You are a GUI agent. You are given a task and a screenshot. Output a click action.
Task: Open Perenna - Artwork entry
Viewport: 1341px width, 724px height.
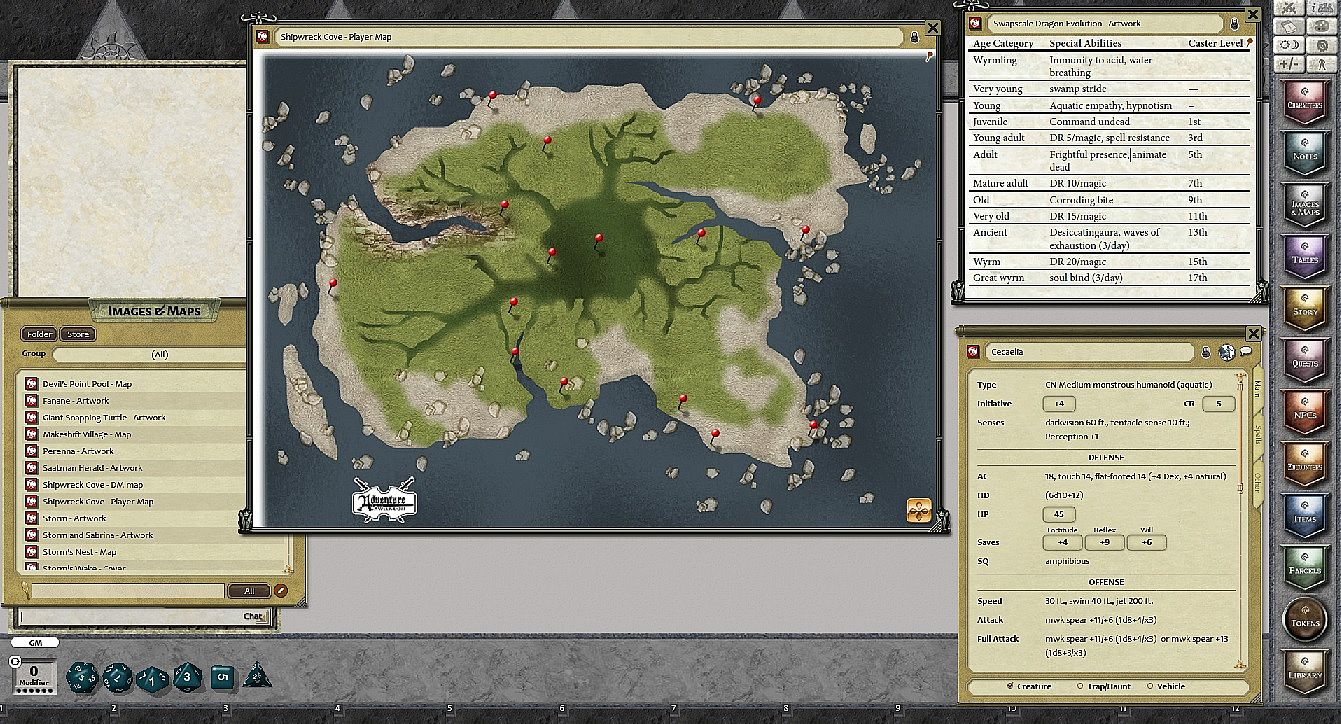point(78,451)
